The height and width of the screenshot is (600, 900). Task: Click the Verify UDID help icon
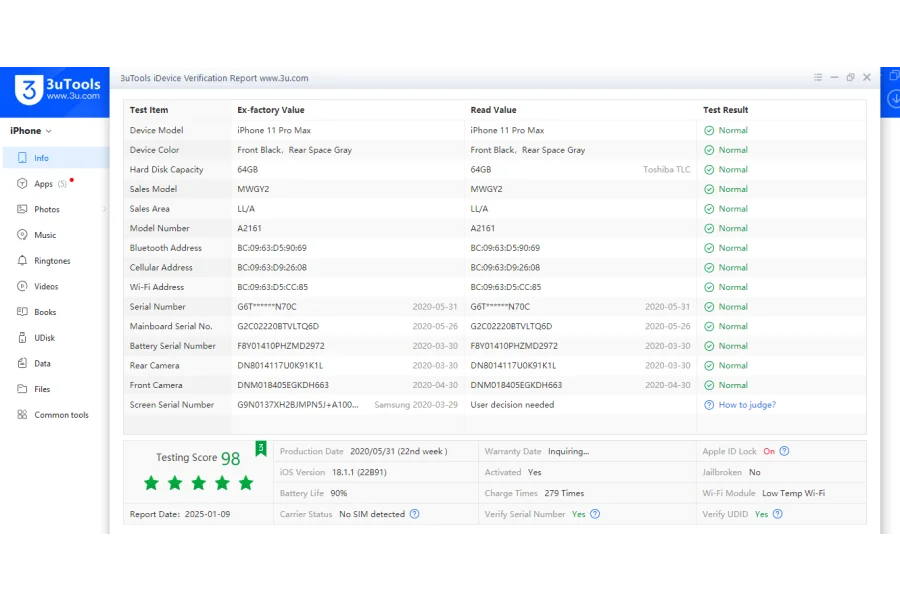click(777, 514)
